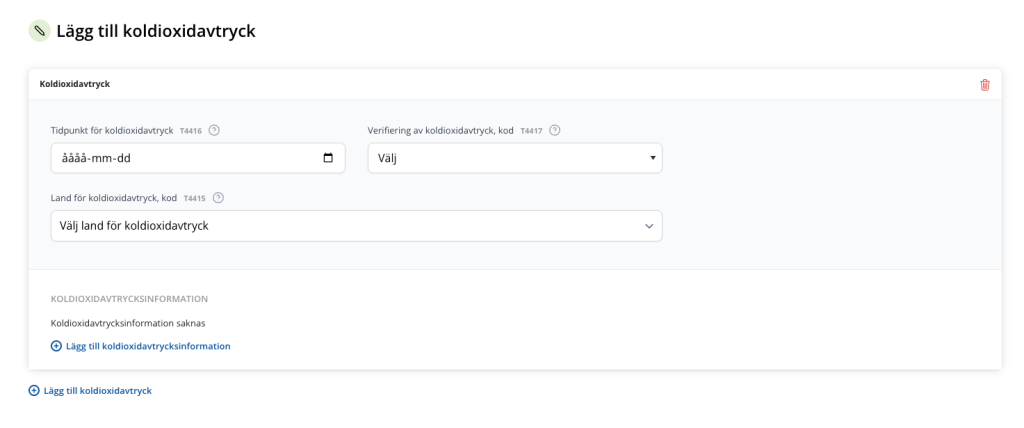
Task: Click the plus icon before Lägg till koldioxidavtrycksinformation
Action: (x=56, y=346)
